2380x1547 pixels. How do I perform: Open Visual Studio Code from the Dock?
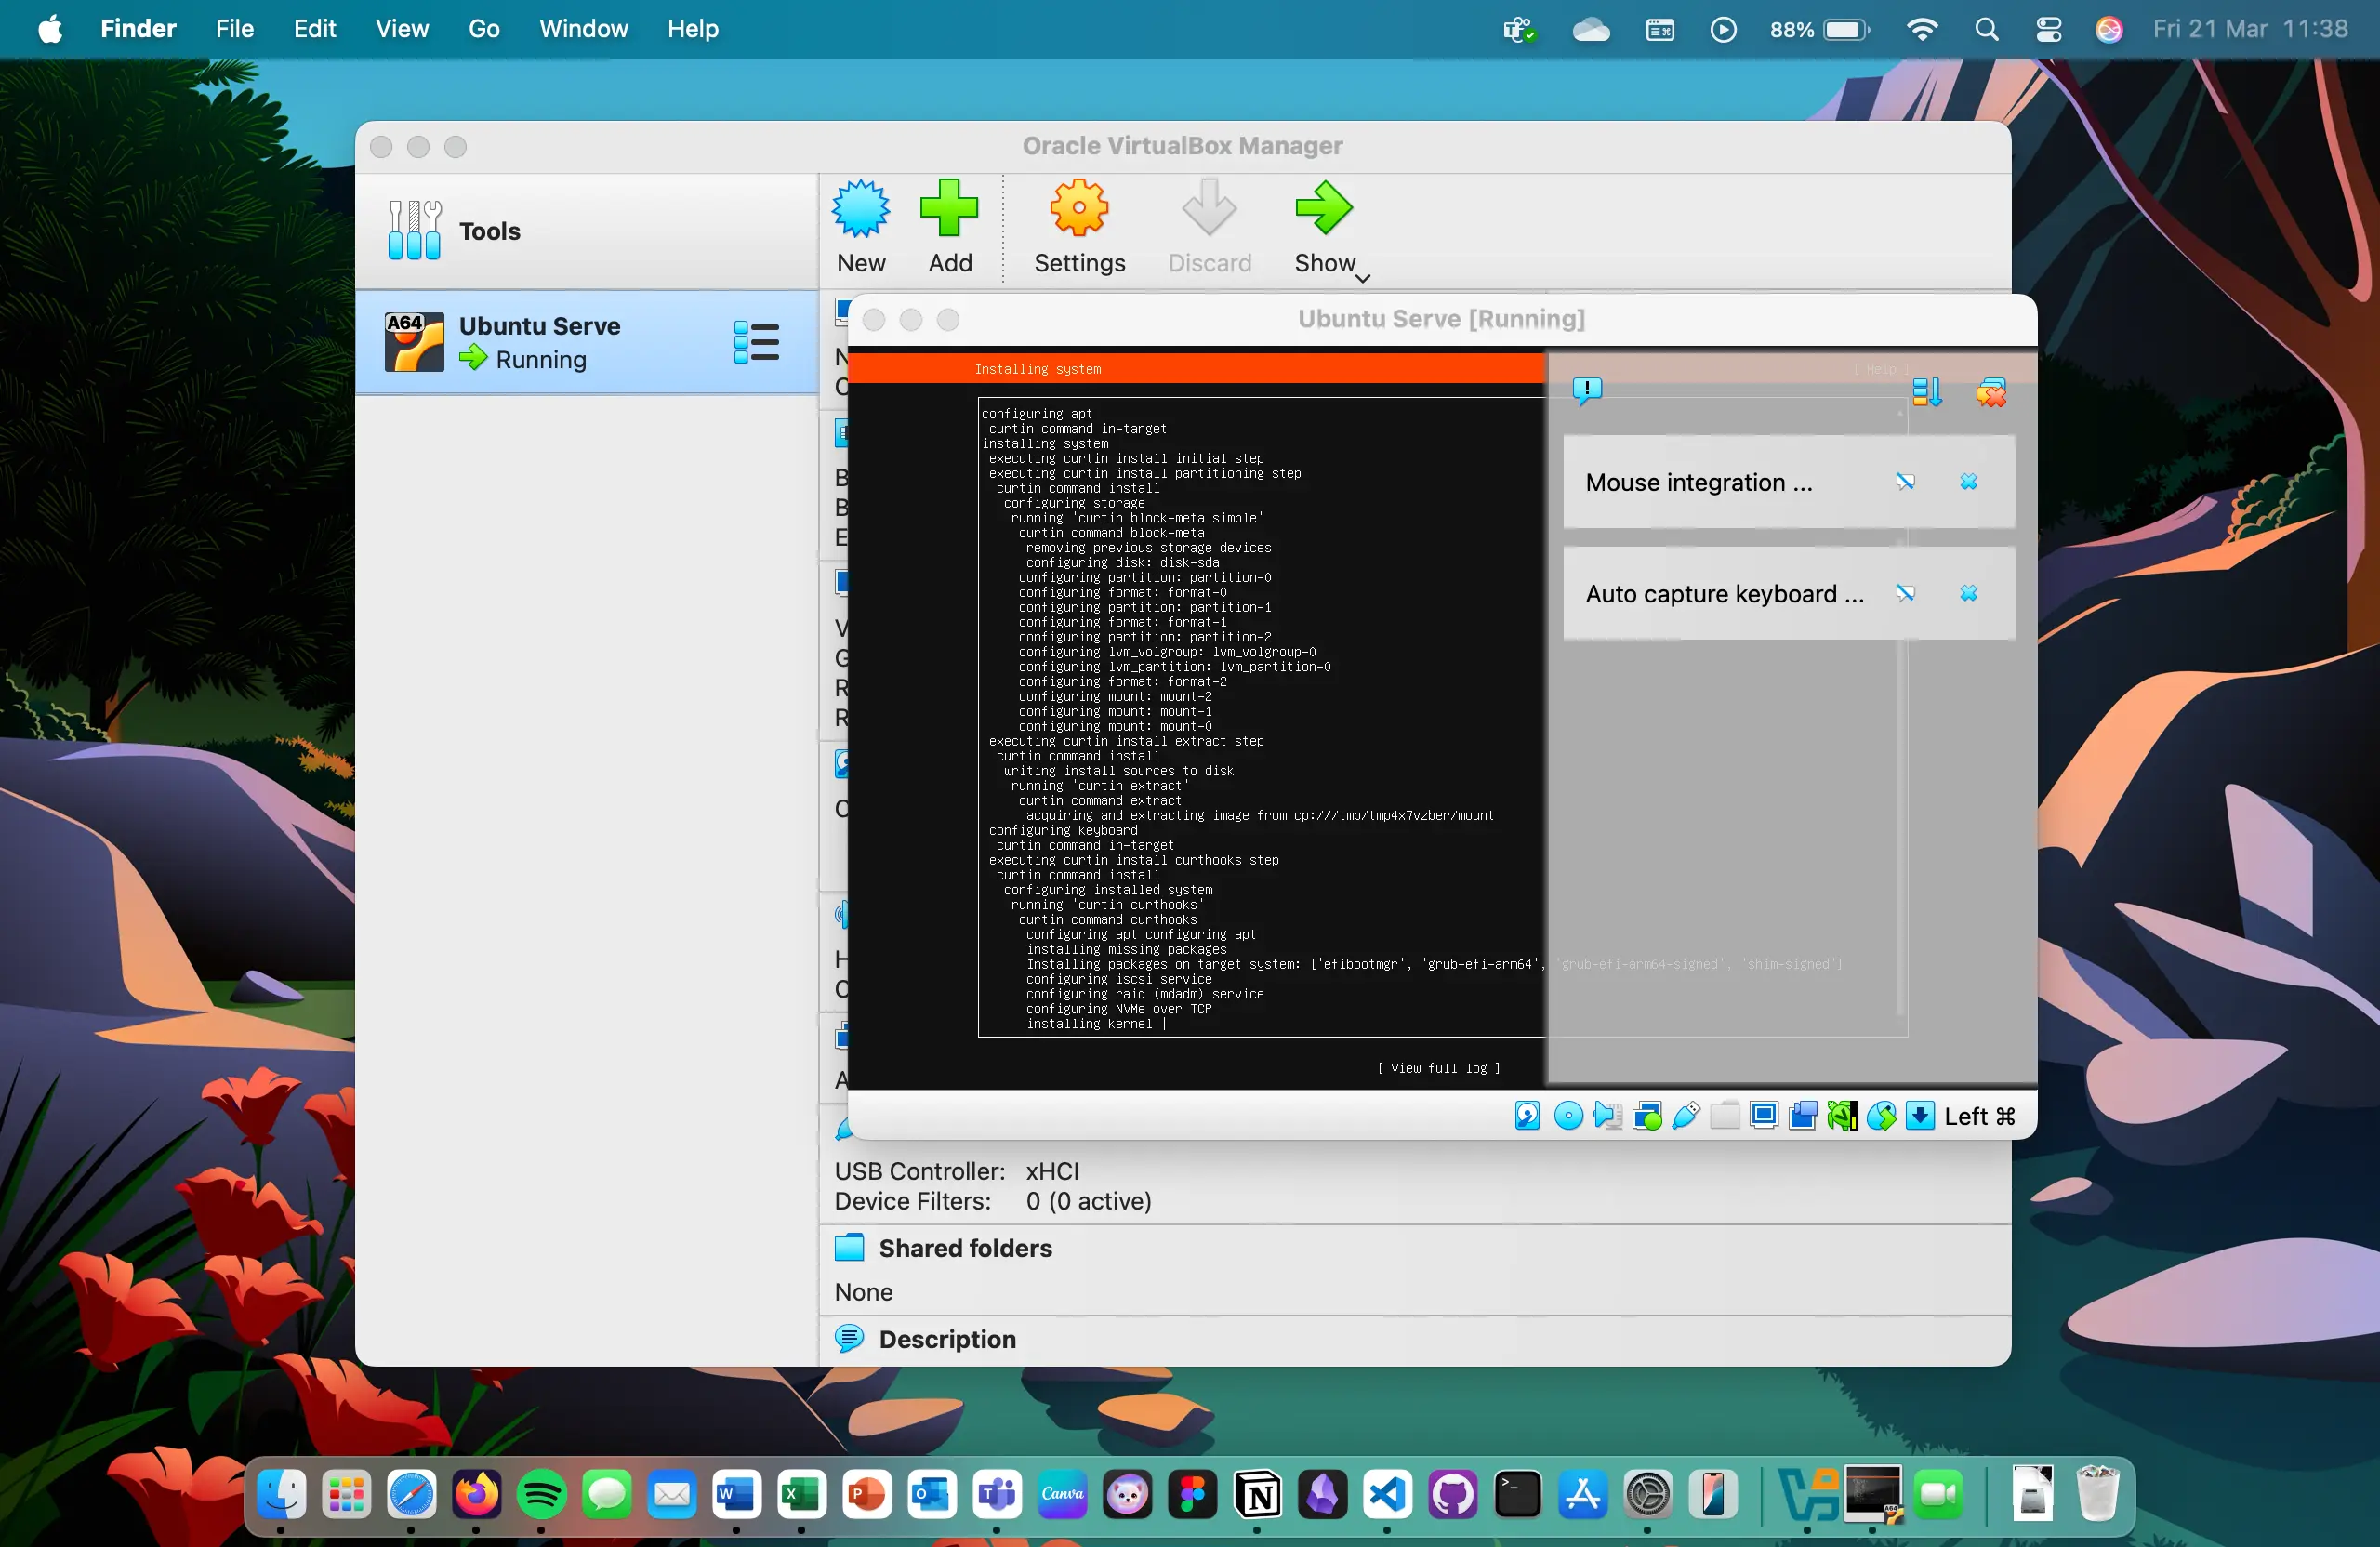(1387, 1495)
